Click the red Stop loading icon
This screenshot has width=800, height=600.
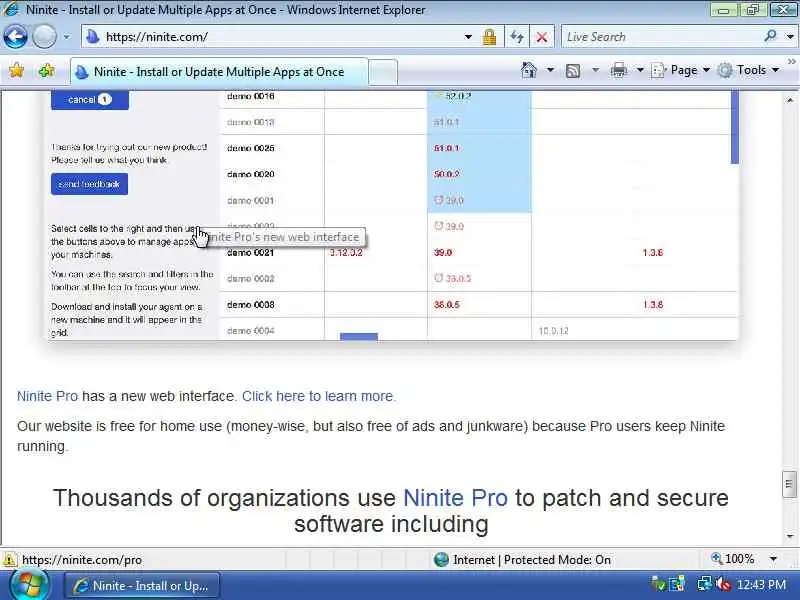pyautogui.click(x=542, y=37)
